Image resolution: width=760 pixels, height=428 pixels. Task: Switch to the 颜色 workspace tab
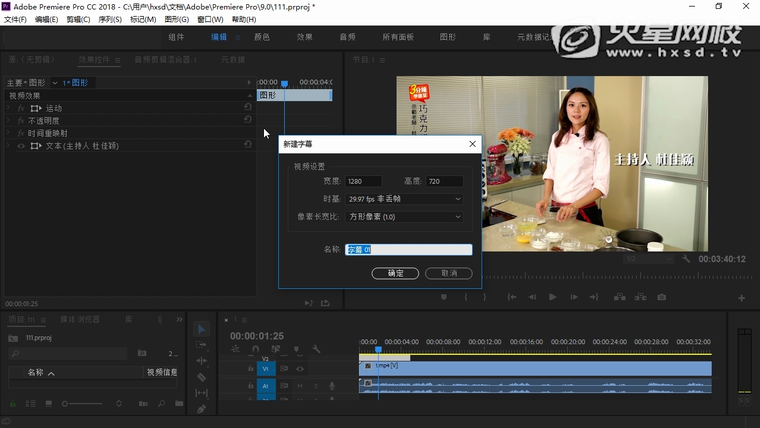click(x=262, y=37)
